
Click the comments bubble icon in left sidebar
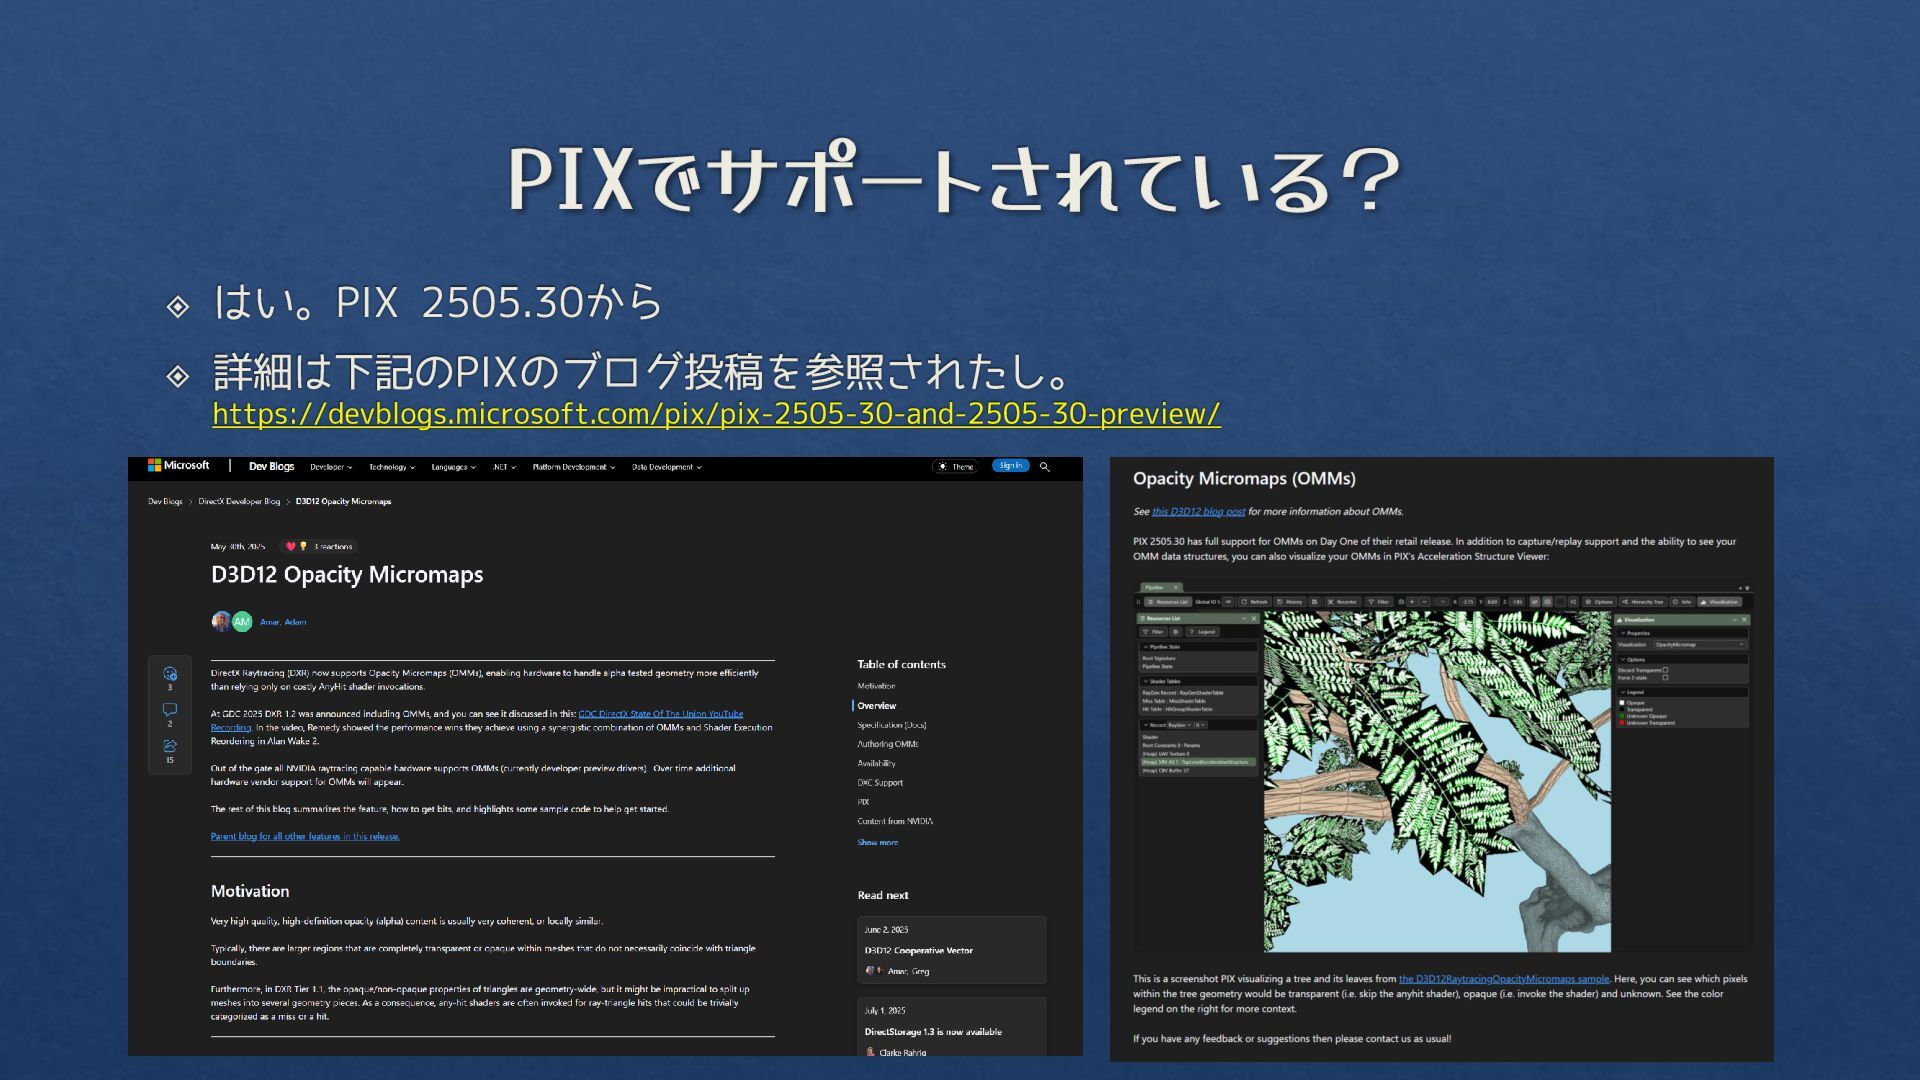coord(170,710)
